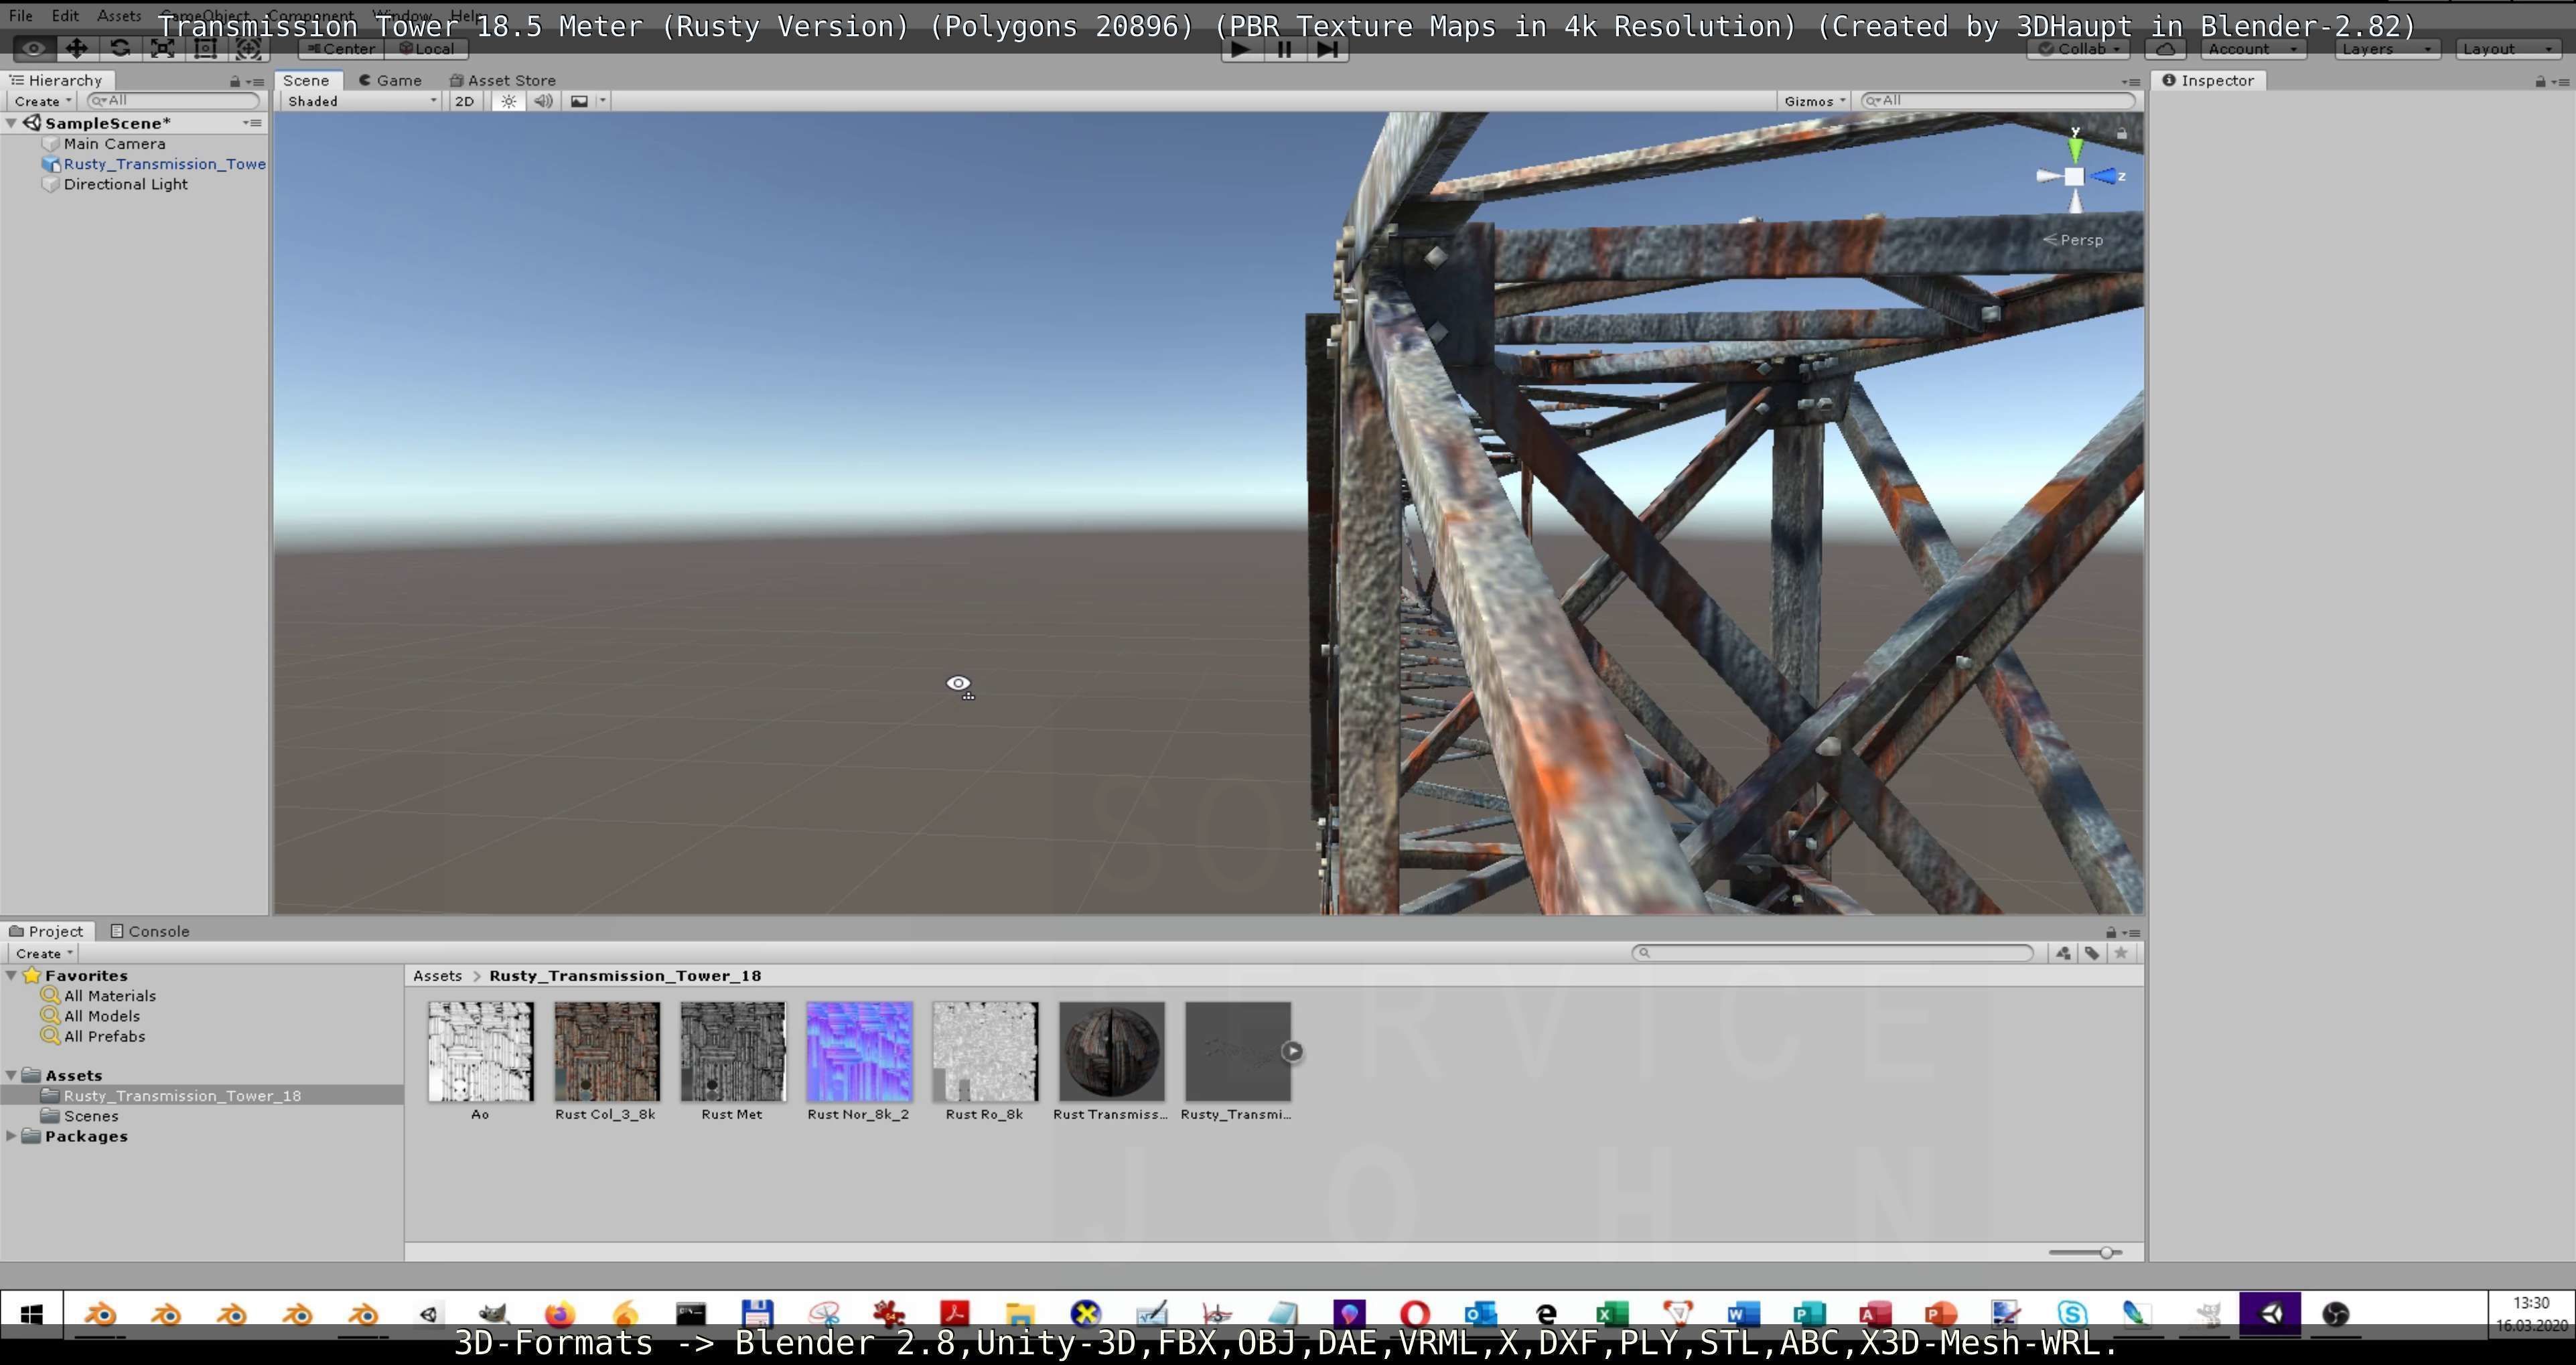Collapse the Assets folder tree
Viewport: 2576px width, 1365px height.
pos(11,1076)
